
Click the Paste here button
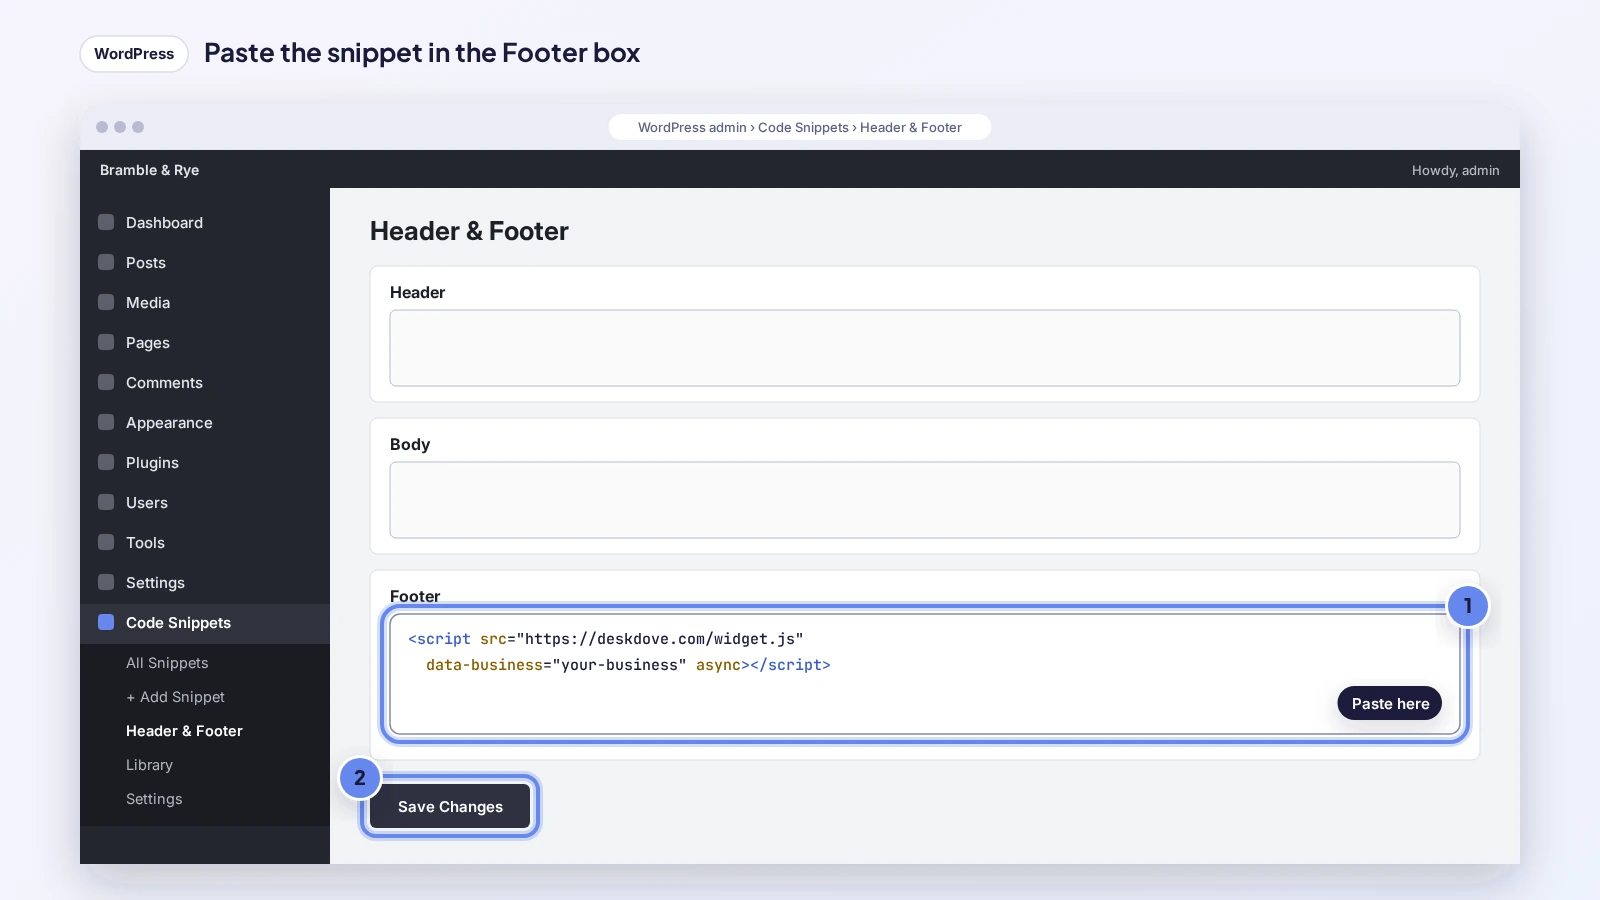(1390, 703)
